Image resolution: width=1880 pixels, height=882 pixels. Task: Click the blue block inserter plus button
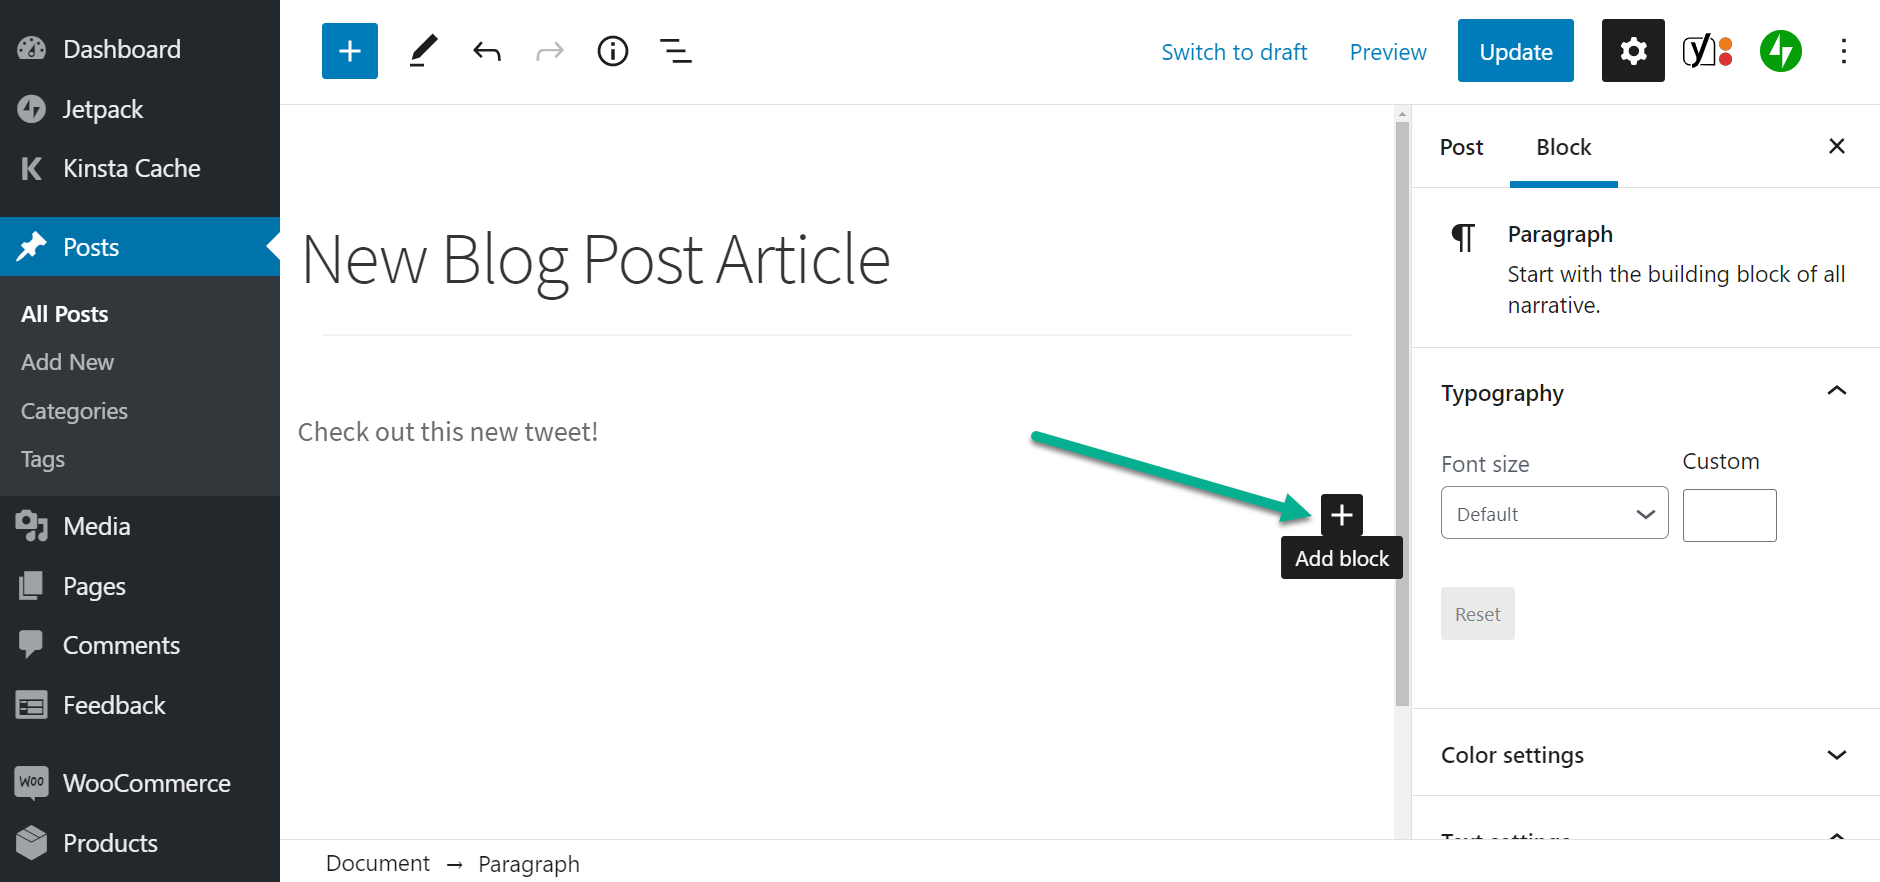click(349, 51)
